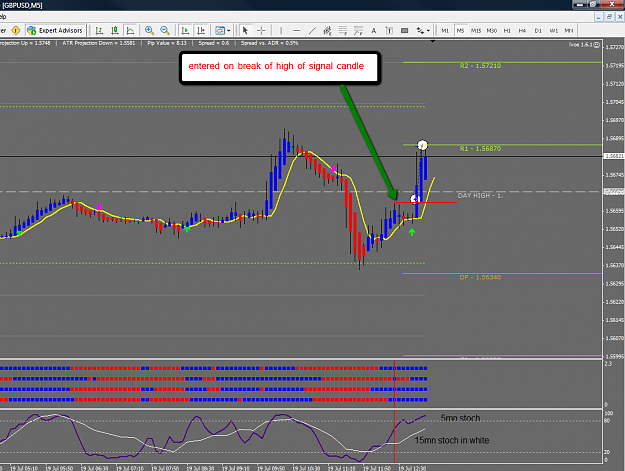Pick the trendline drawing tool

click(x=312, y=31)
